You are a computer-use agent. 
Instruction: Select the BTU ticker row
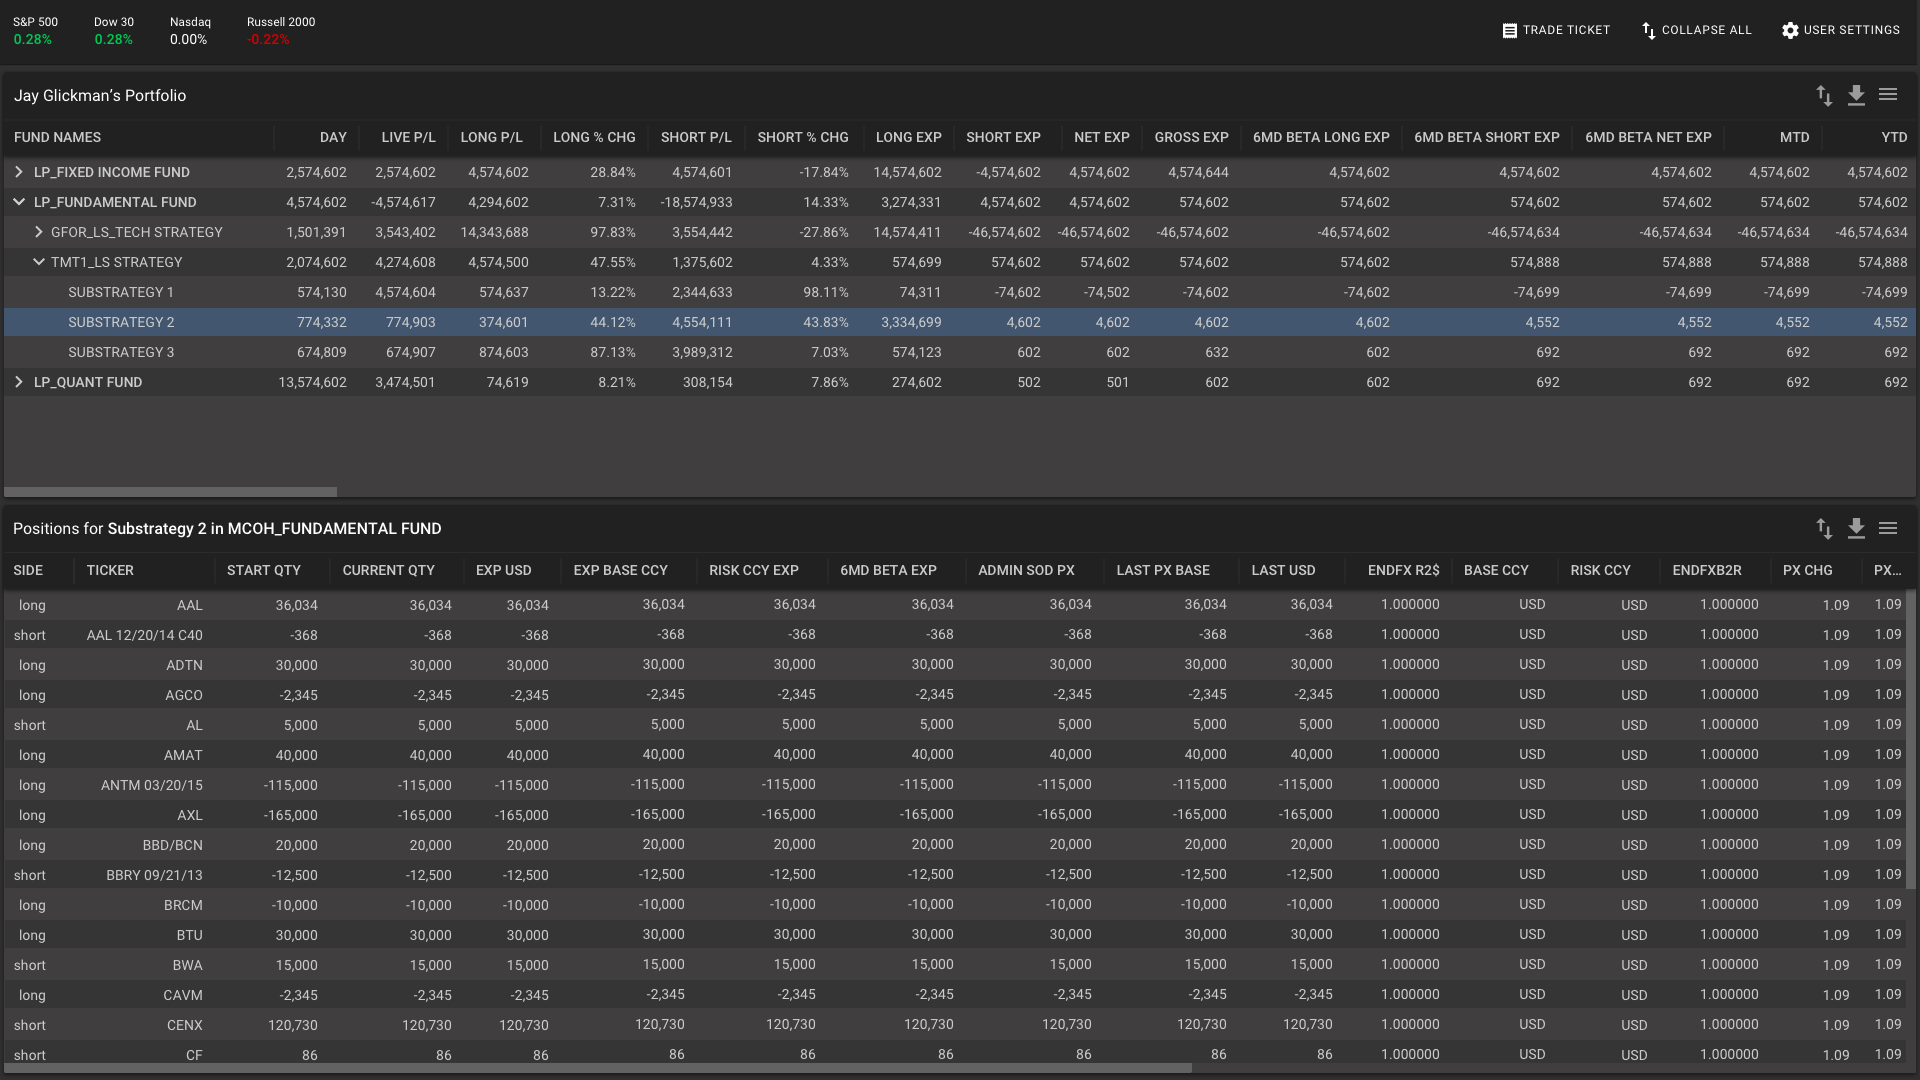click(x=955, y=935)
